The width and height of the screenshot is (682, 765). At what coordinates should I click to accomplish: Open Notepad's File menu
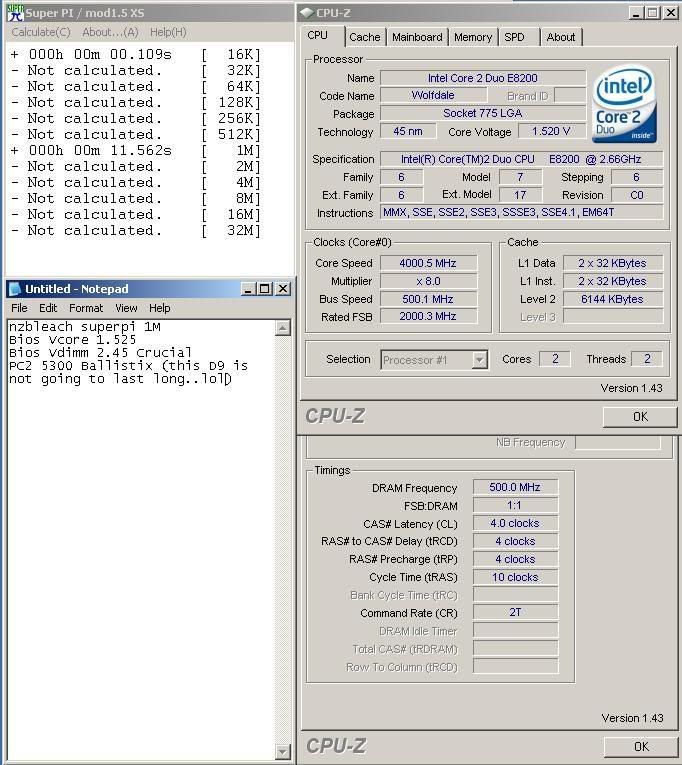[19, 308]
